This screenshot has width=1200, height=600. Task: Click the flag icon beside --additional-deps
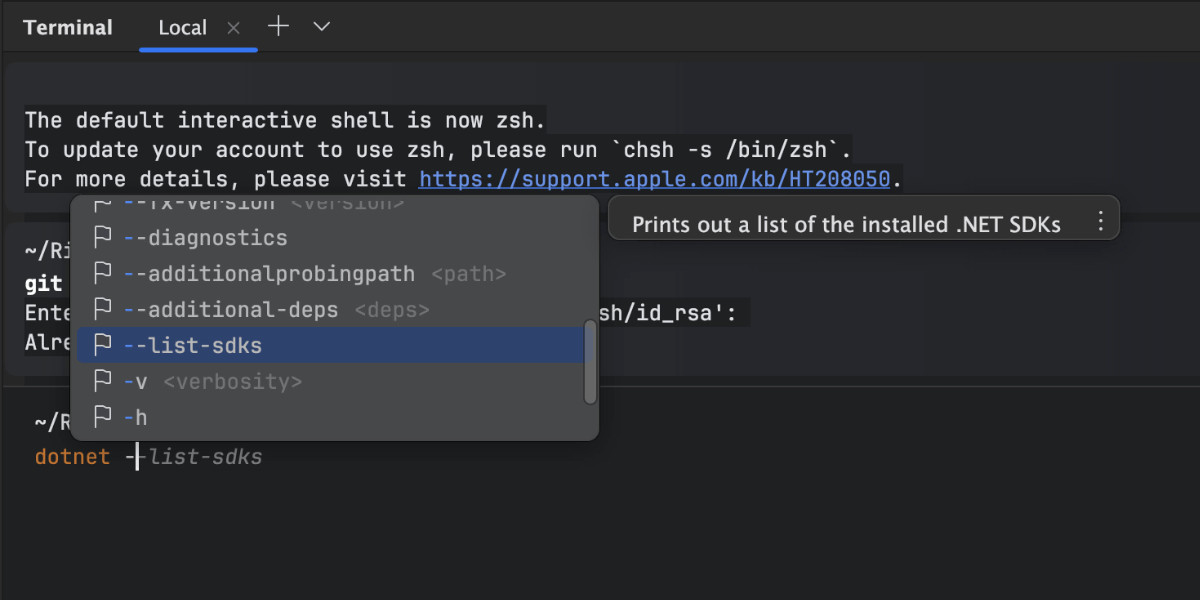click(102, 310)
